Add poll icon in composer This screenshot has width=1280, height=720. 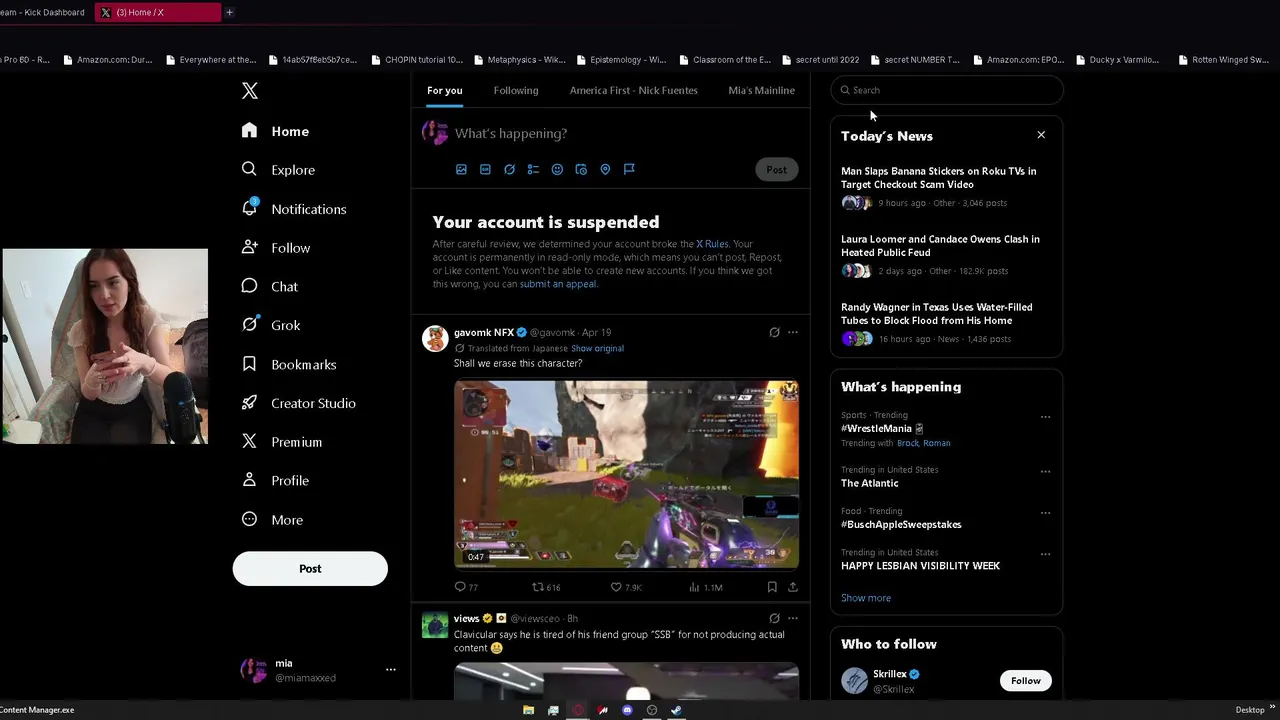pyautogui.click(x=533, y=170)
